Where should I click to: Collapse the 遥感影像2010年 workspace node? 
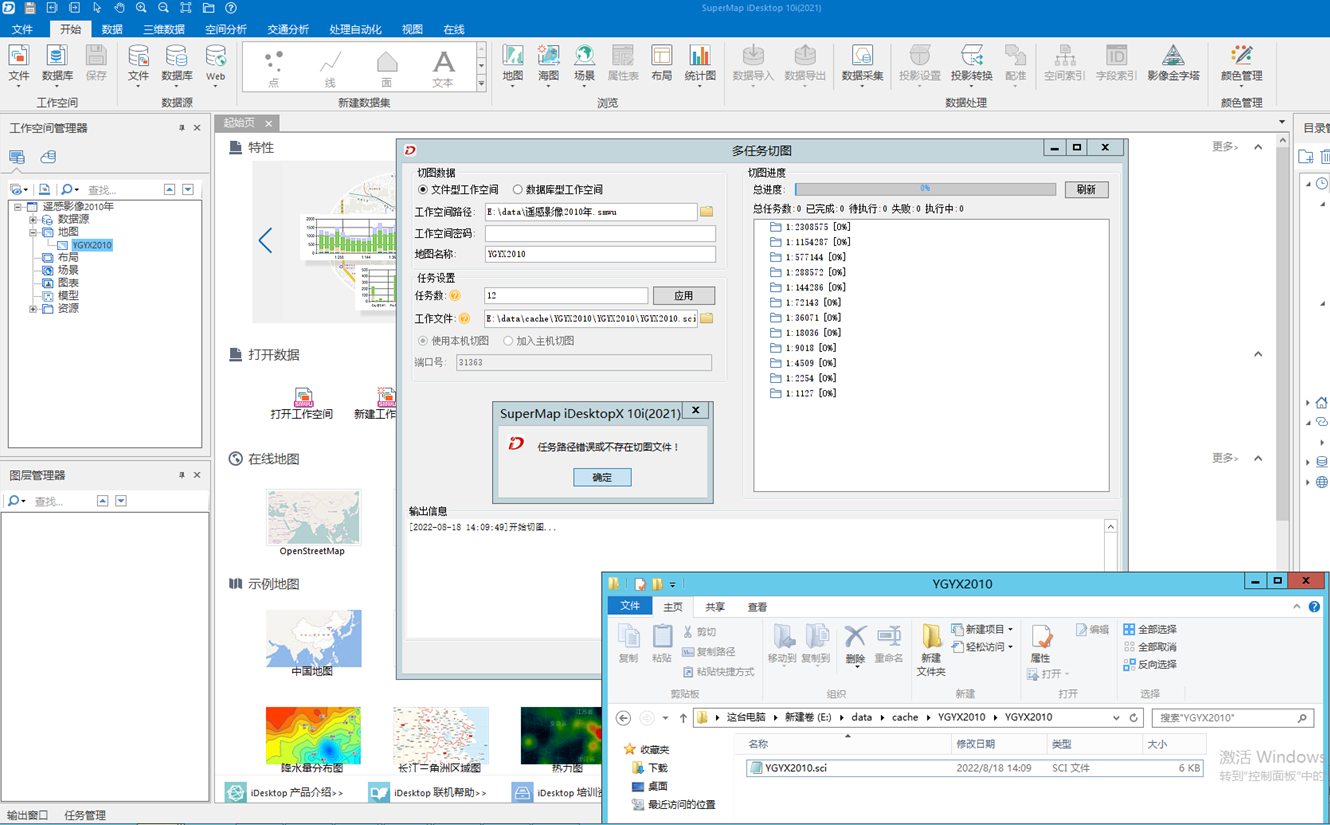(18, 207)
